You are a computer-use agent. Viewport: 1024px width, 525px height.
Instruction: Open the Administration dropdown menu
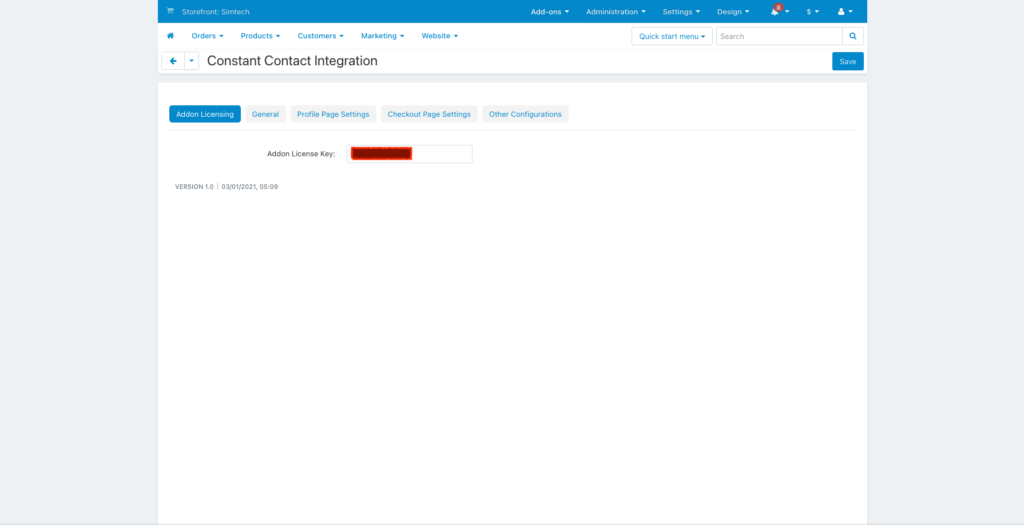click(x=615, y=12)
